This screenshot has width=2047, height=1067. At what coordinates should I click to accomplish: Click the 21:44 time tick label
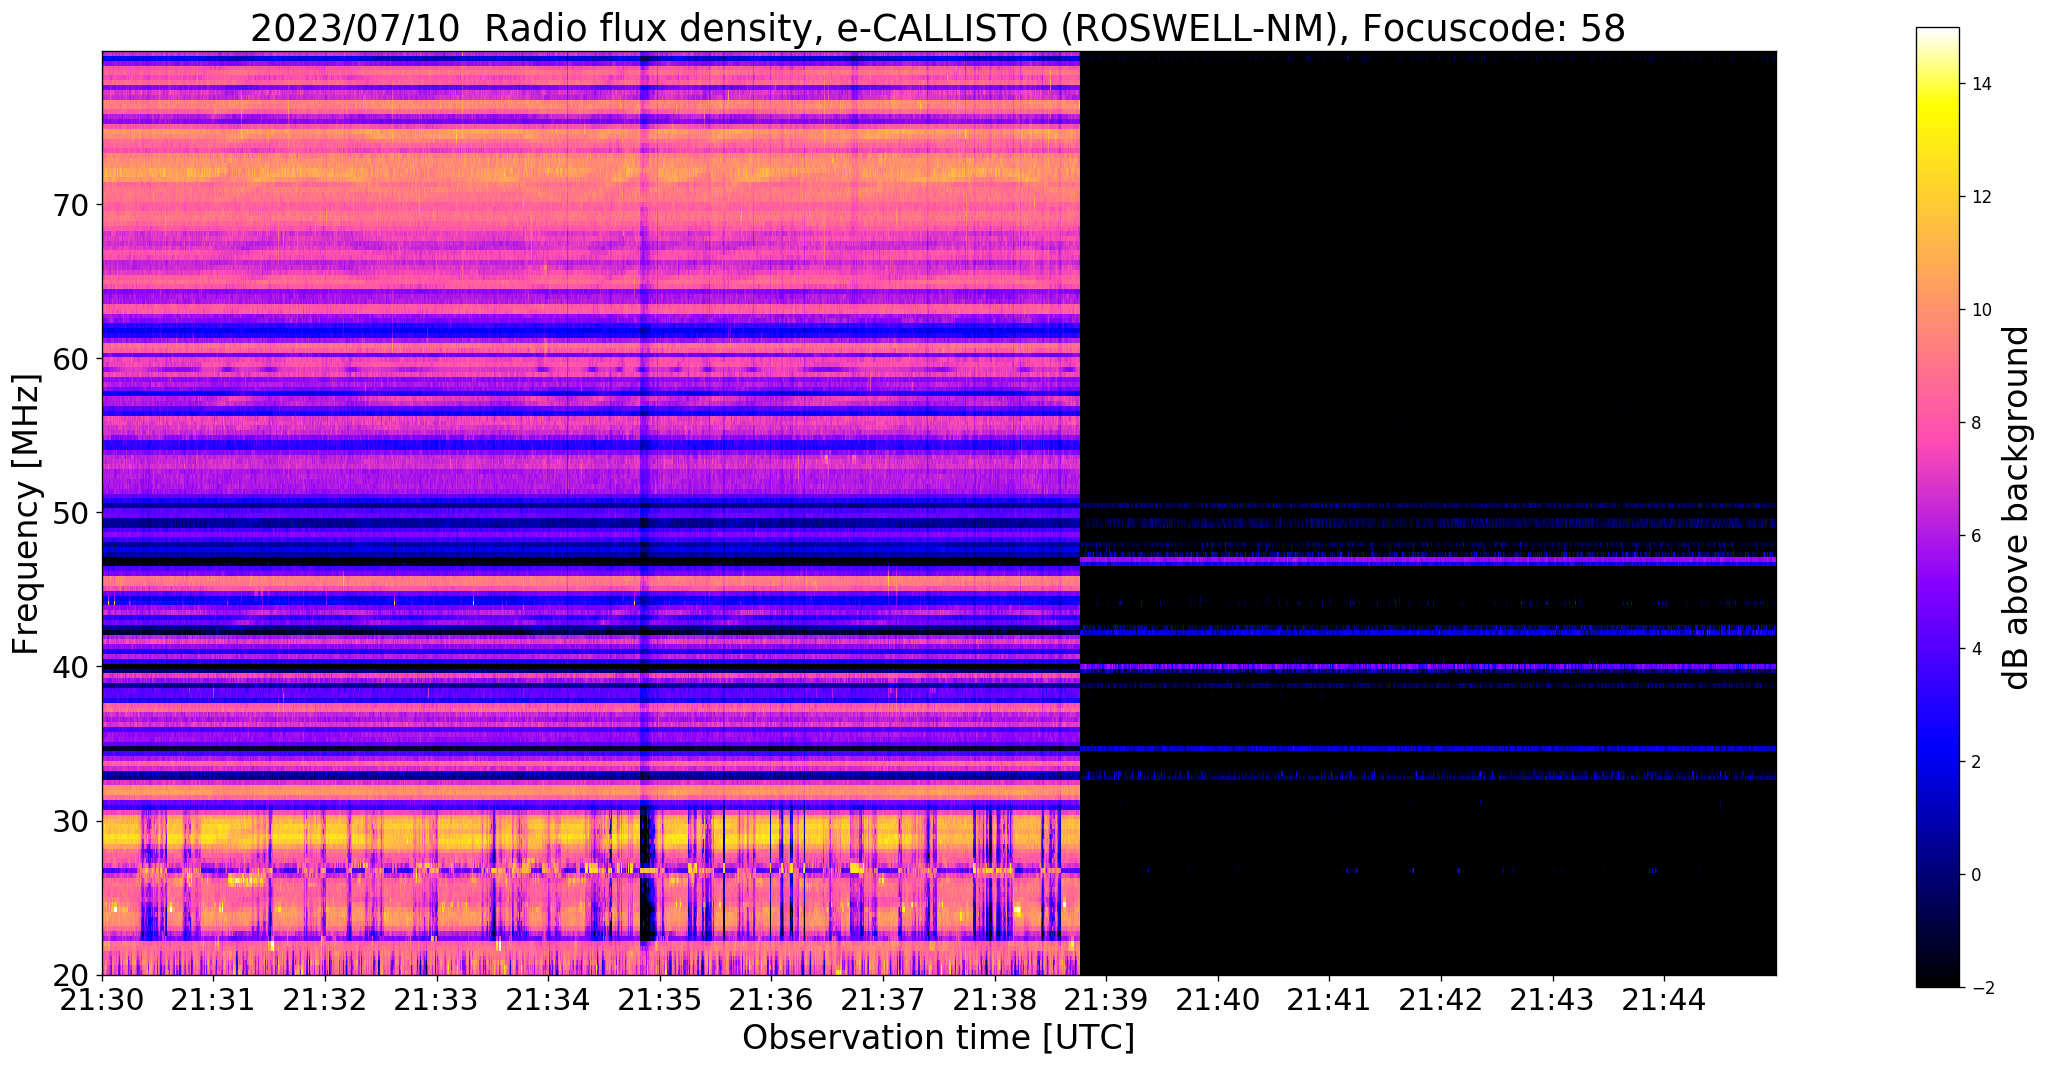point(1665,998)
